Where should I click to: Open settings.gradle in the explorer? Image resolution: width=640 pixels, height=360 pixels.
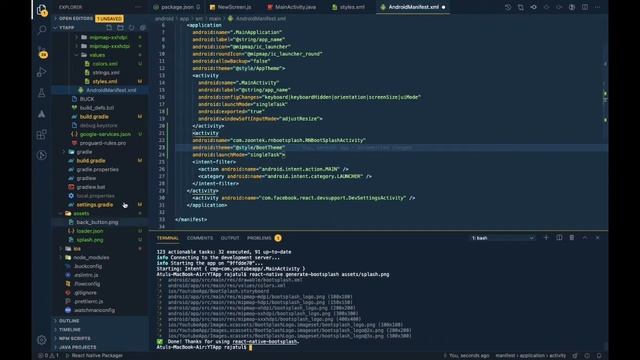point(95,204)
